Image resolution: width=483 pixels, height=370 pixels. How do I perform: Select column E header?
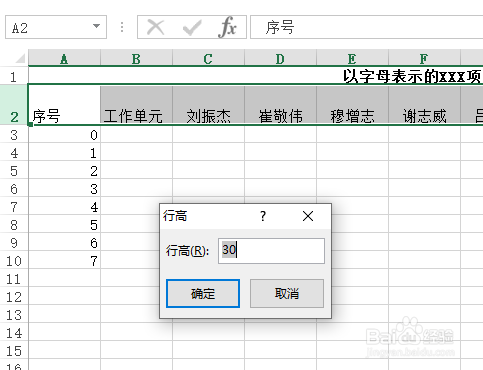pyautogui.click(x=352, y=59)
